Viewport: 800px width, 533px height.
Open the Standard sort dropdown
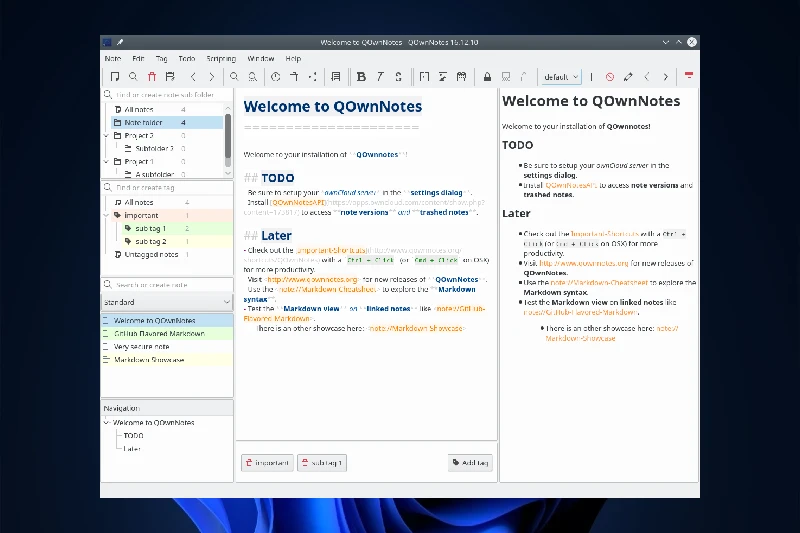[167, 302]
